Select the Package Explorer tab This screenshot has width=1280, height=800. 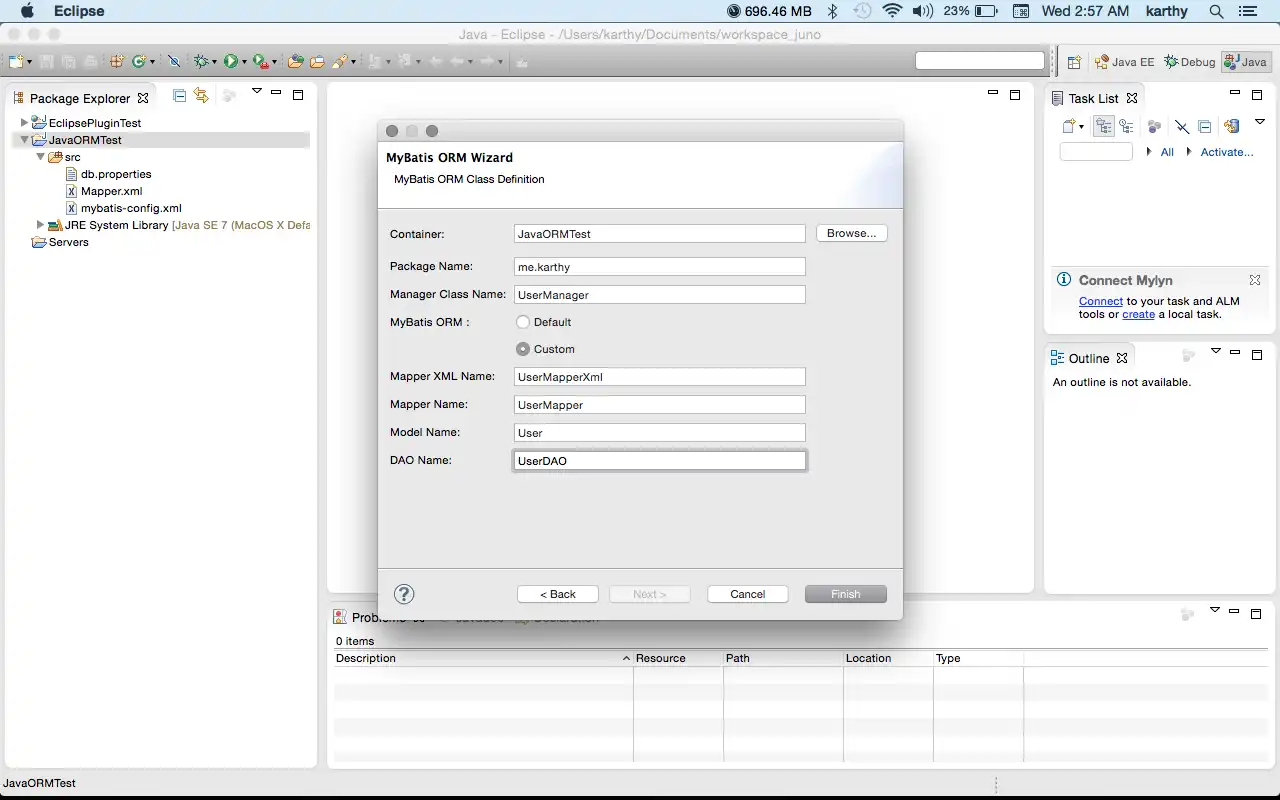(x=80, y=98)
